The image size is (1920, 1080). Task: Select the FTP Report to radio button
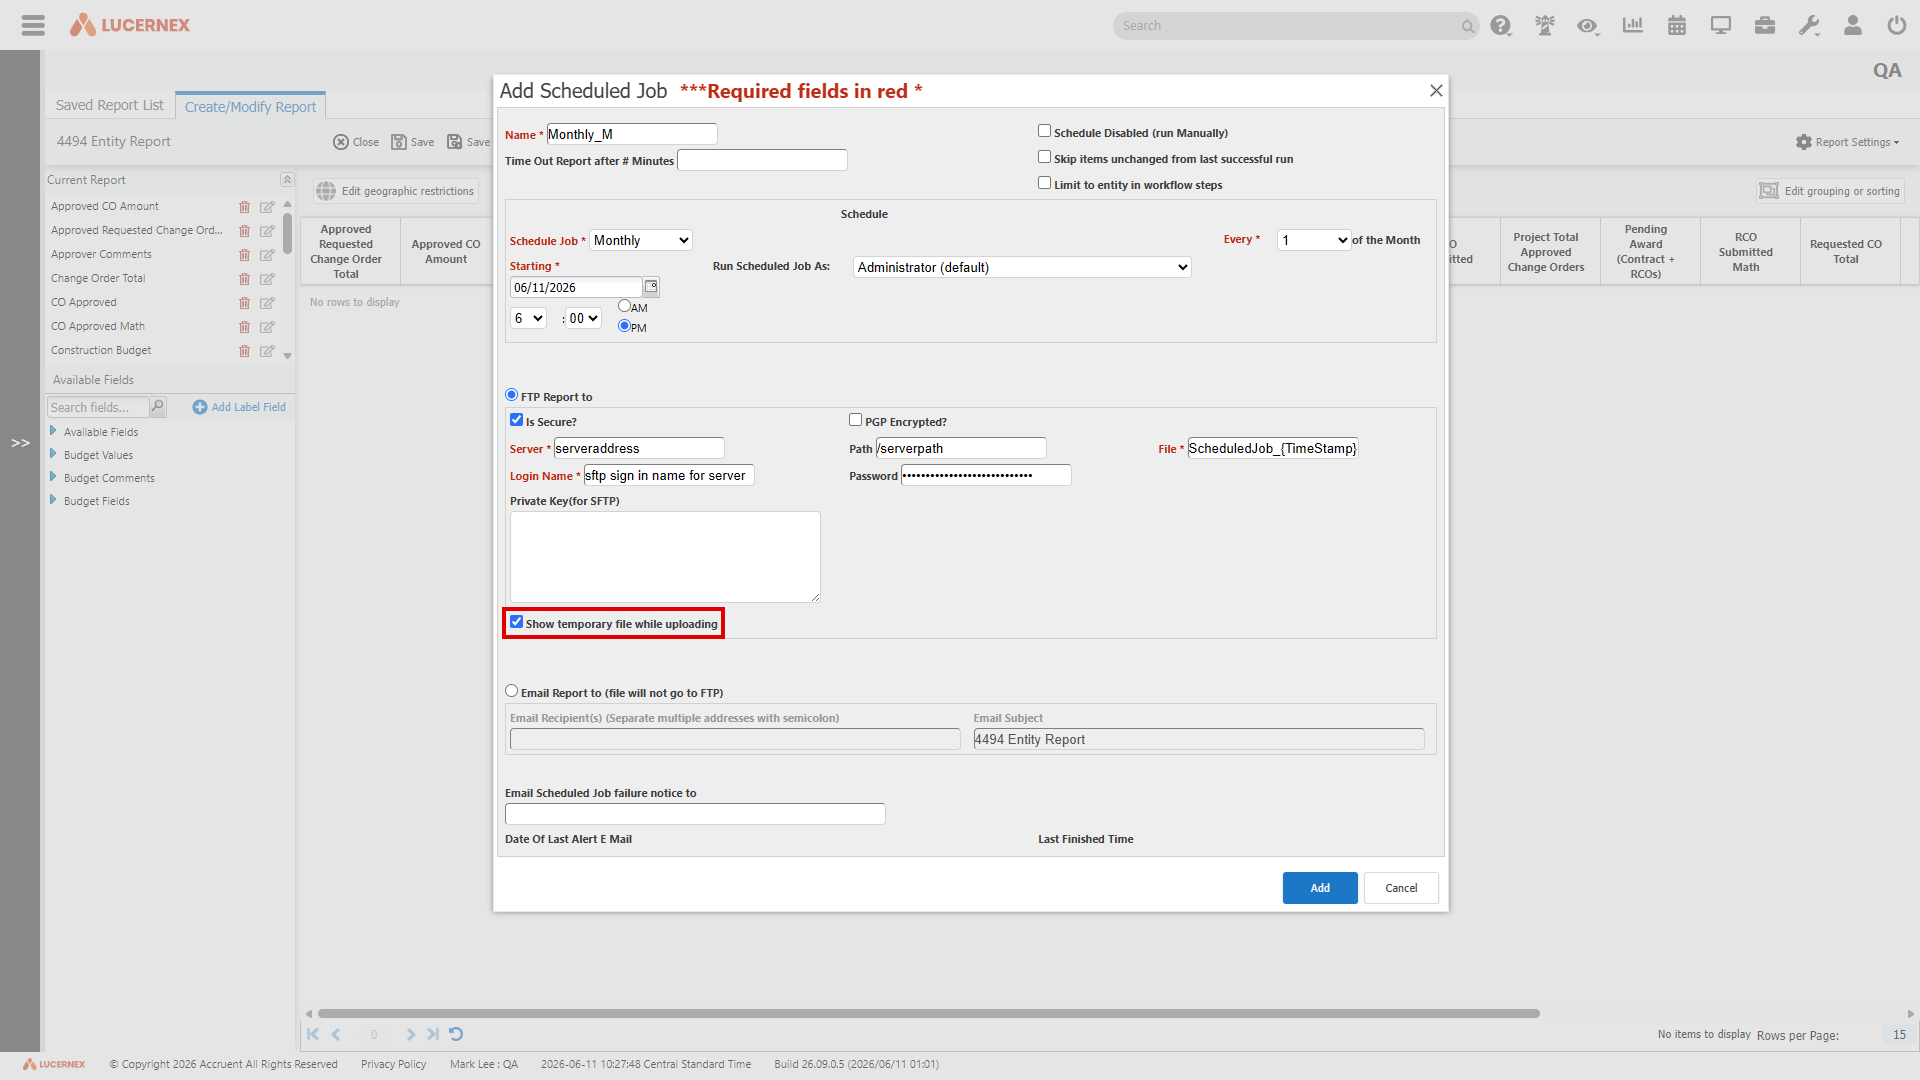point(511,395)
